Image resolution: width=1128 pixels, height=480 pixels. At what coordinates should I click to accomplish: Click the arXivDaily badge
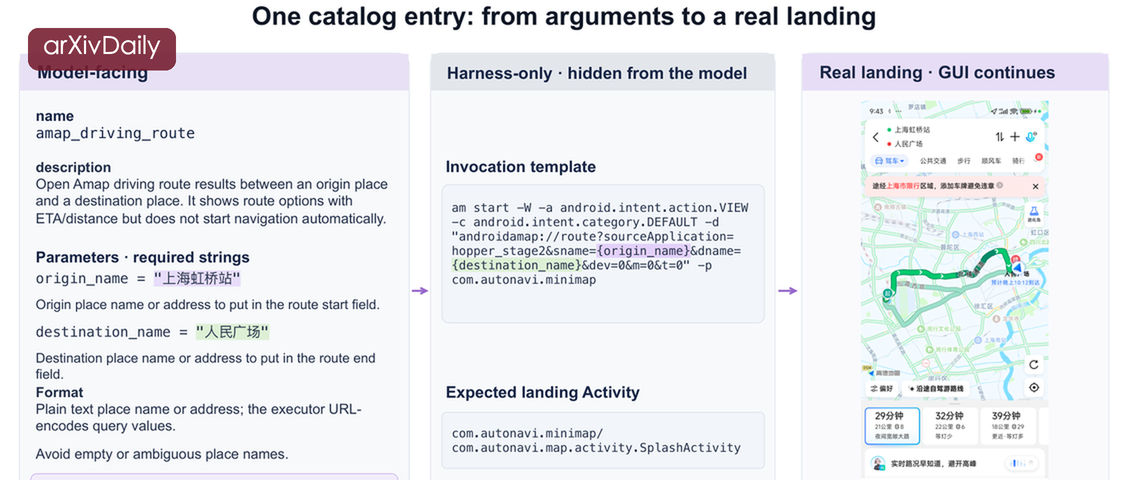[x=101, y=49]
